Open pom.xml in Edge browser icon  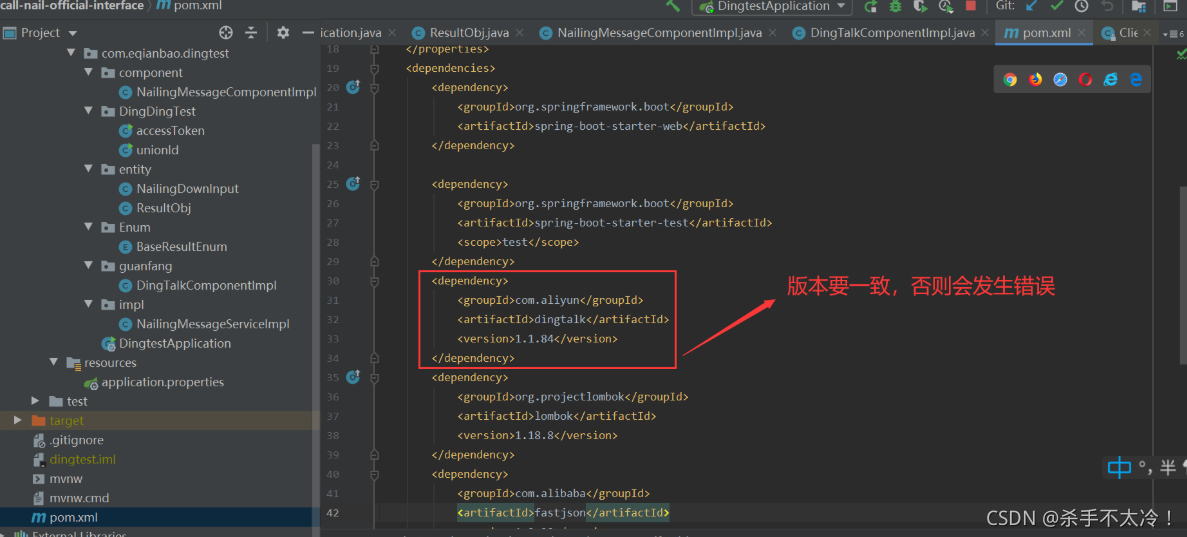point(1136,80)
